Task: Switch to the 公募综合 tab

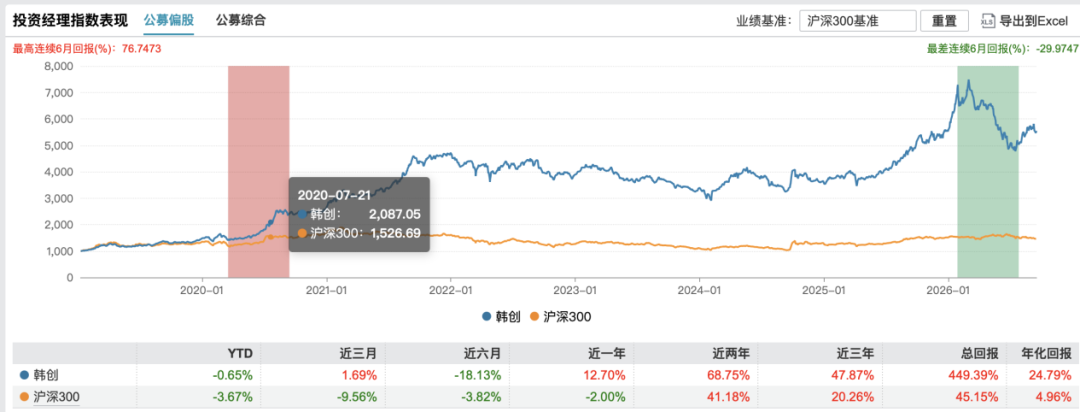Action: pyautogui.click(x=240, y=20)
